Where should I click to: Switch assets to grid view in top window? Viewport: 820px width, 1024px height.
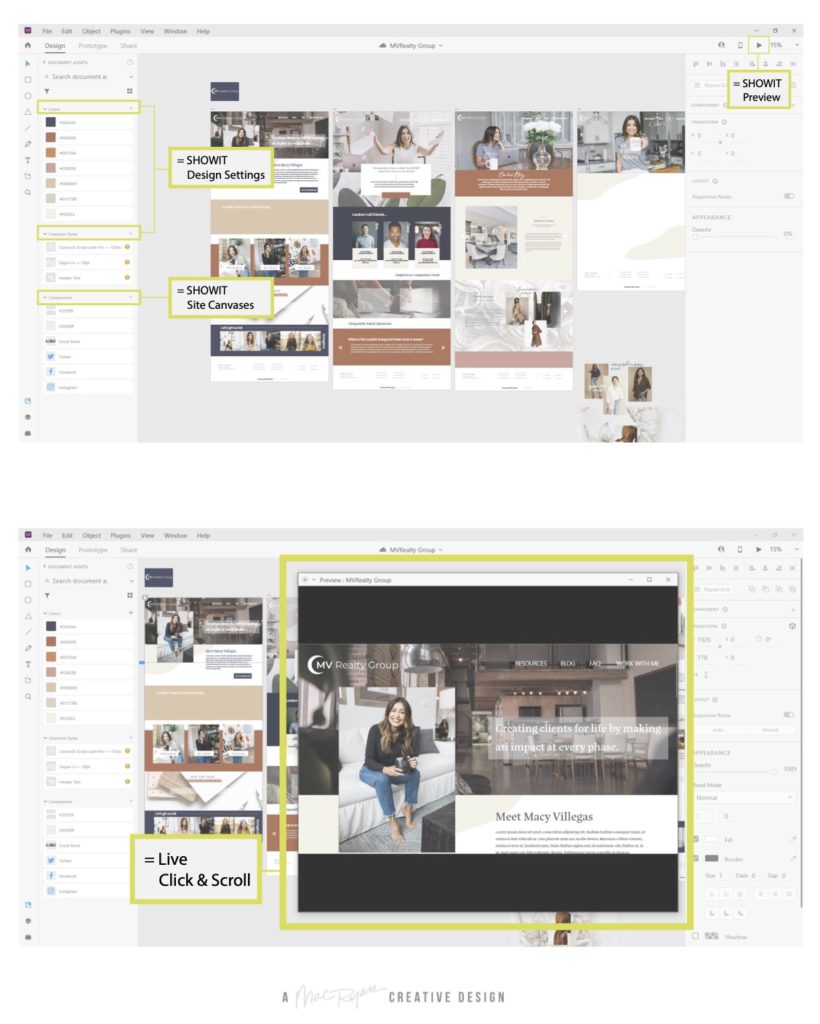(x=130, y=91)
